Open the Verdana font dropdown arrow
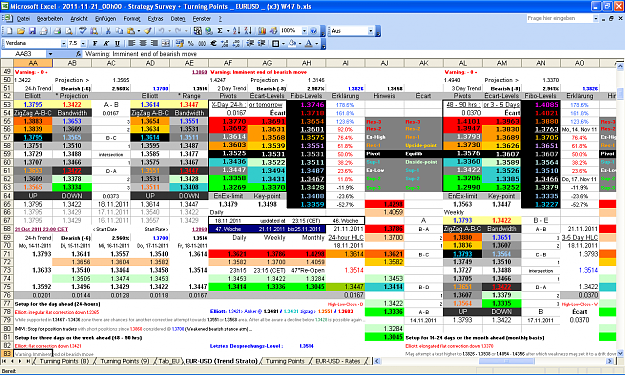The width and height of the screenshot is (625, 375). (x=63, y=43)
